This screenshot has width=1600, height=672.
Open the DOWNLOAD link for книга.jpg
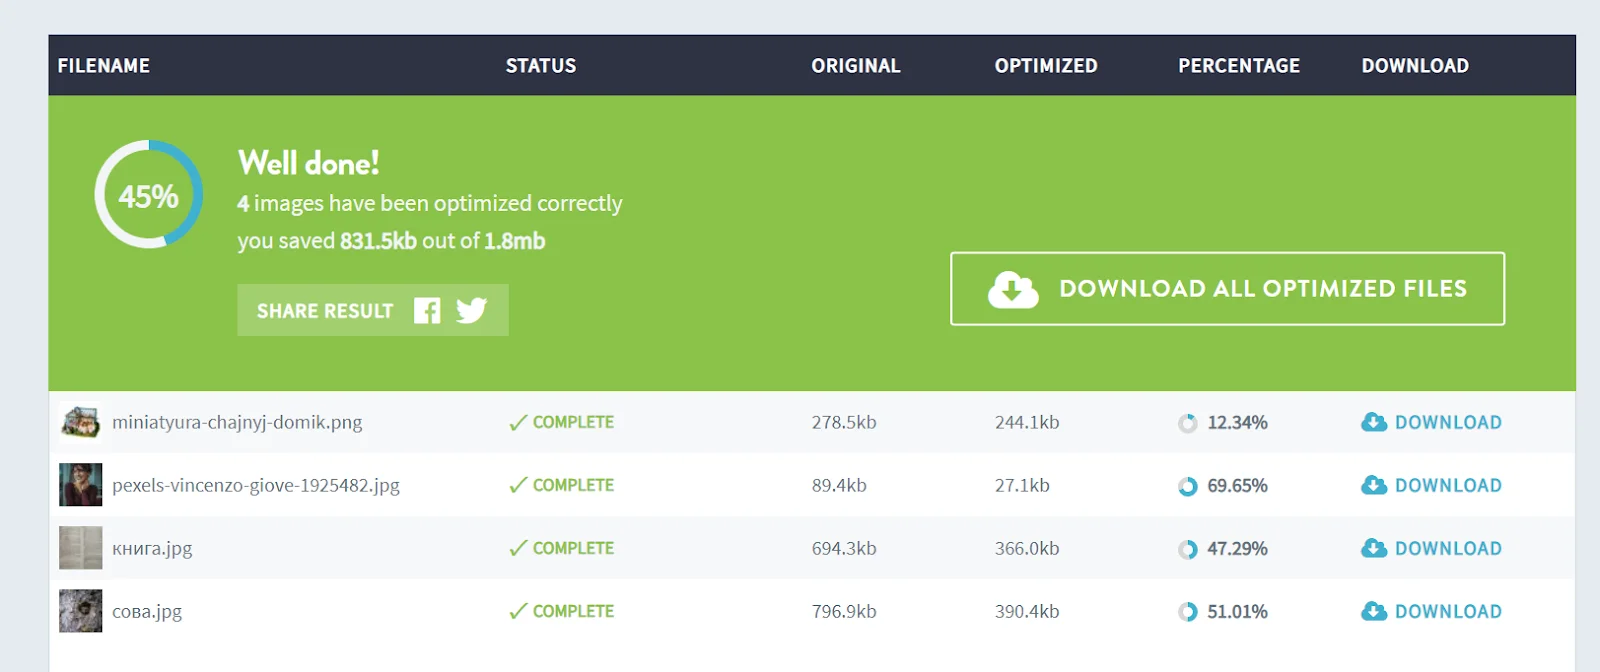[1447, 548]
